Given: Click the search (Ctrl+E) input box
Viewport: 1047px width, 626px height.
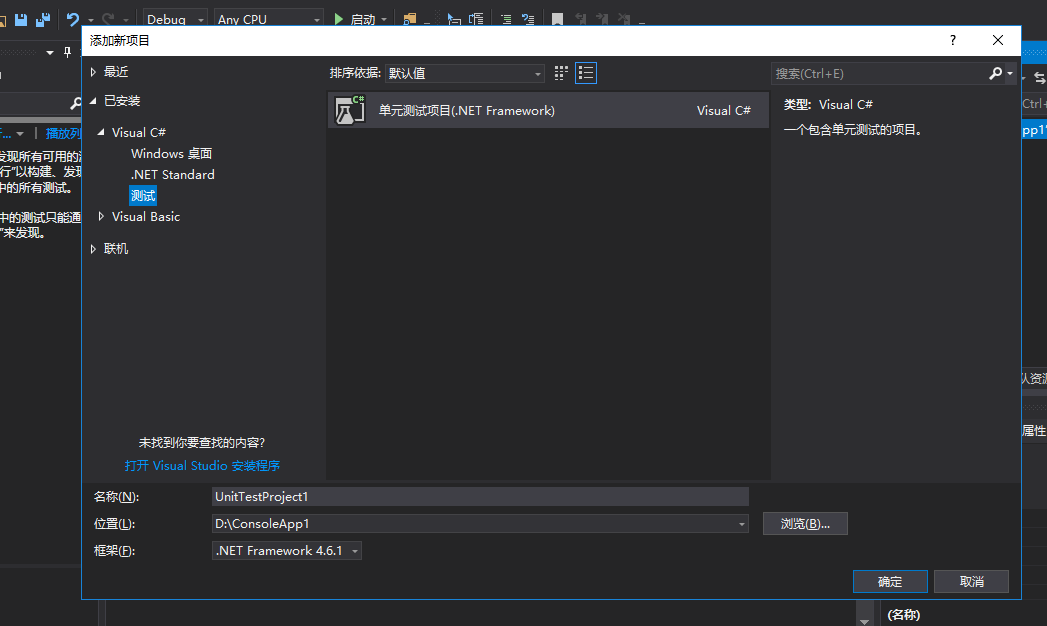Looking at the screenshot, I should pos(878,73).
